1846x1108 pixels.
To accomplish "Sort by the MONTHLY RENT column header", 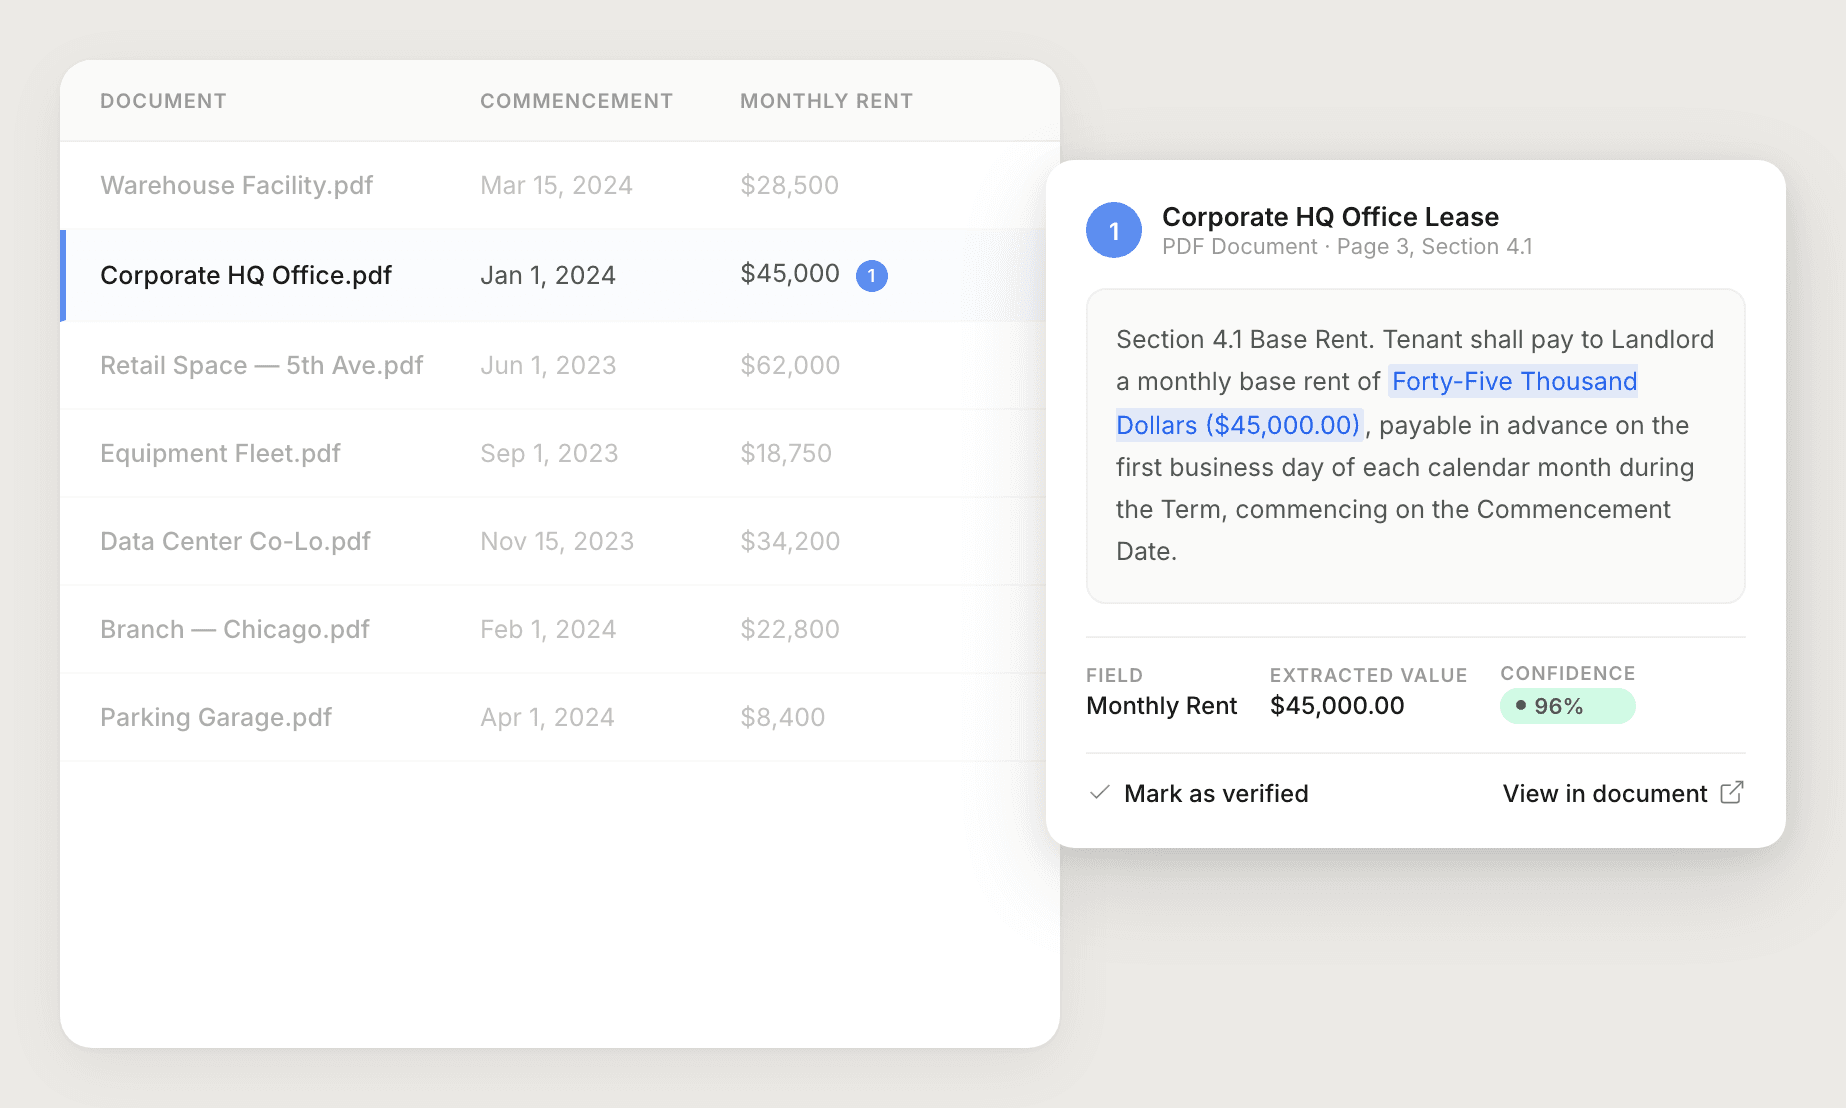I will (x=826, y=100).
